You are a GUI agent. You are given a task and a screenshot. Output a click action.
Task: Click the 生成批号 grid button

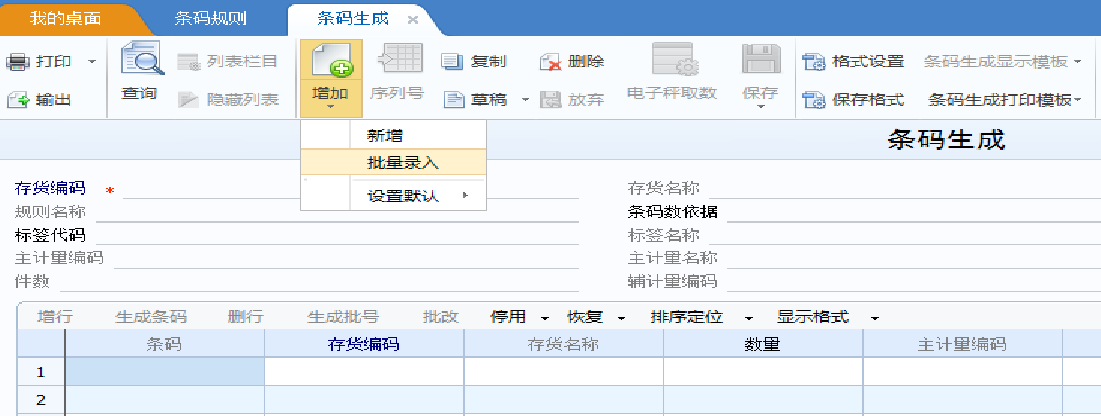[343, 317]
